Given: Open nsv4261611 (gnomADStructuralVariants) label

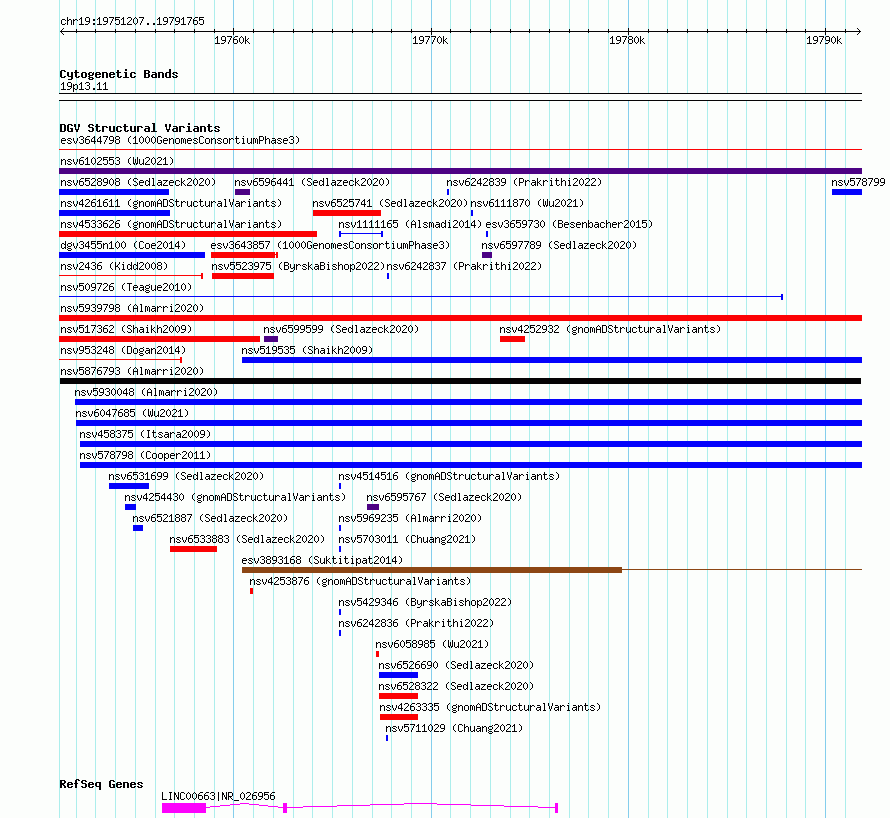Looking at the screenshot, I should [171, 203].
